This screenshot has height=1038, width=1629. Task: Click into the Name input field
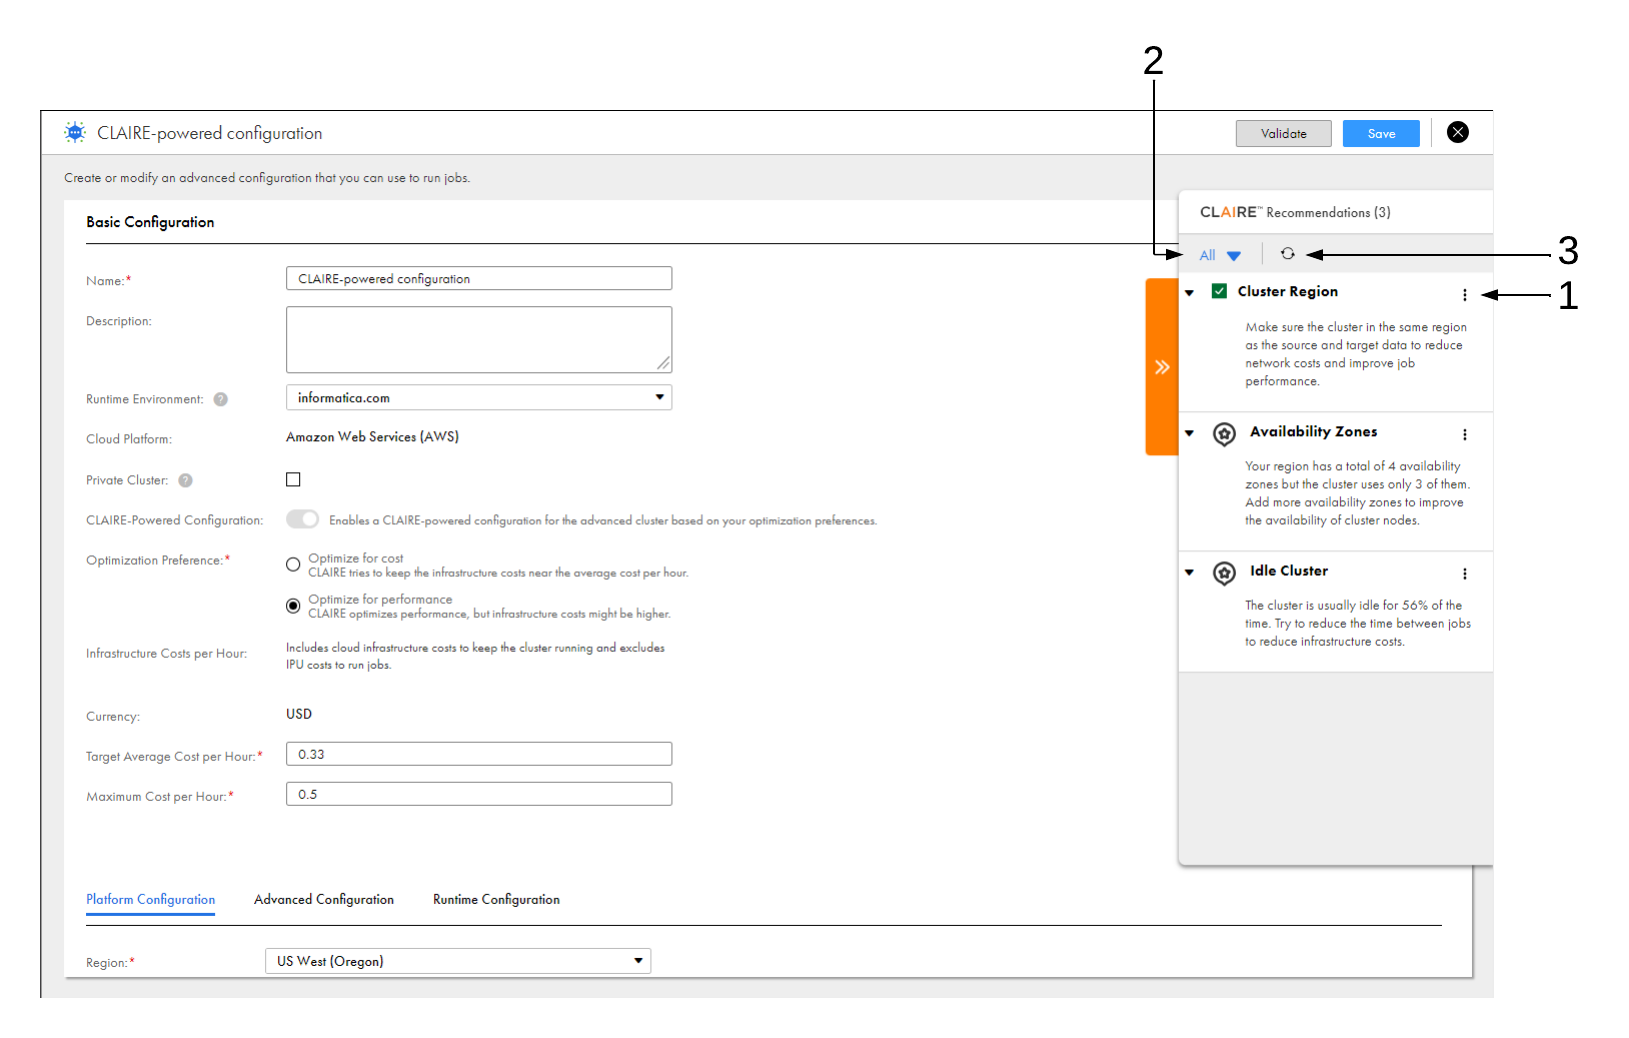pyautogui.click(x=479, y=278)
